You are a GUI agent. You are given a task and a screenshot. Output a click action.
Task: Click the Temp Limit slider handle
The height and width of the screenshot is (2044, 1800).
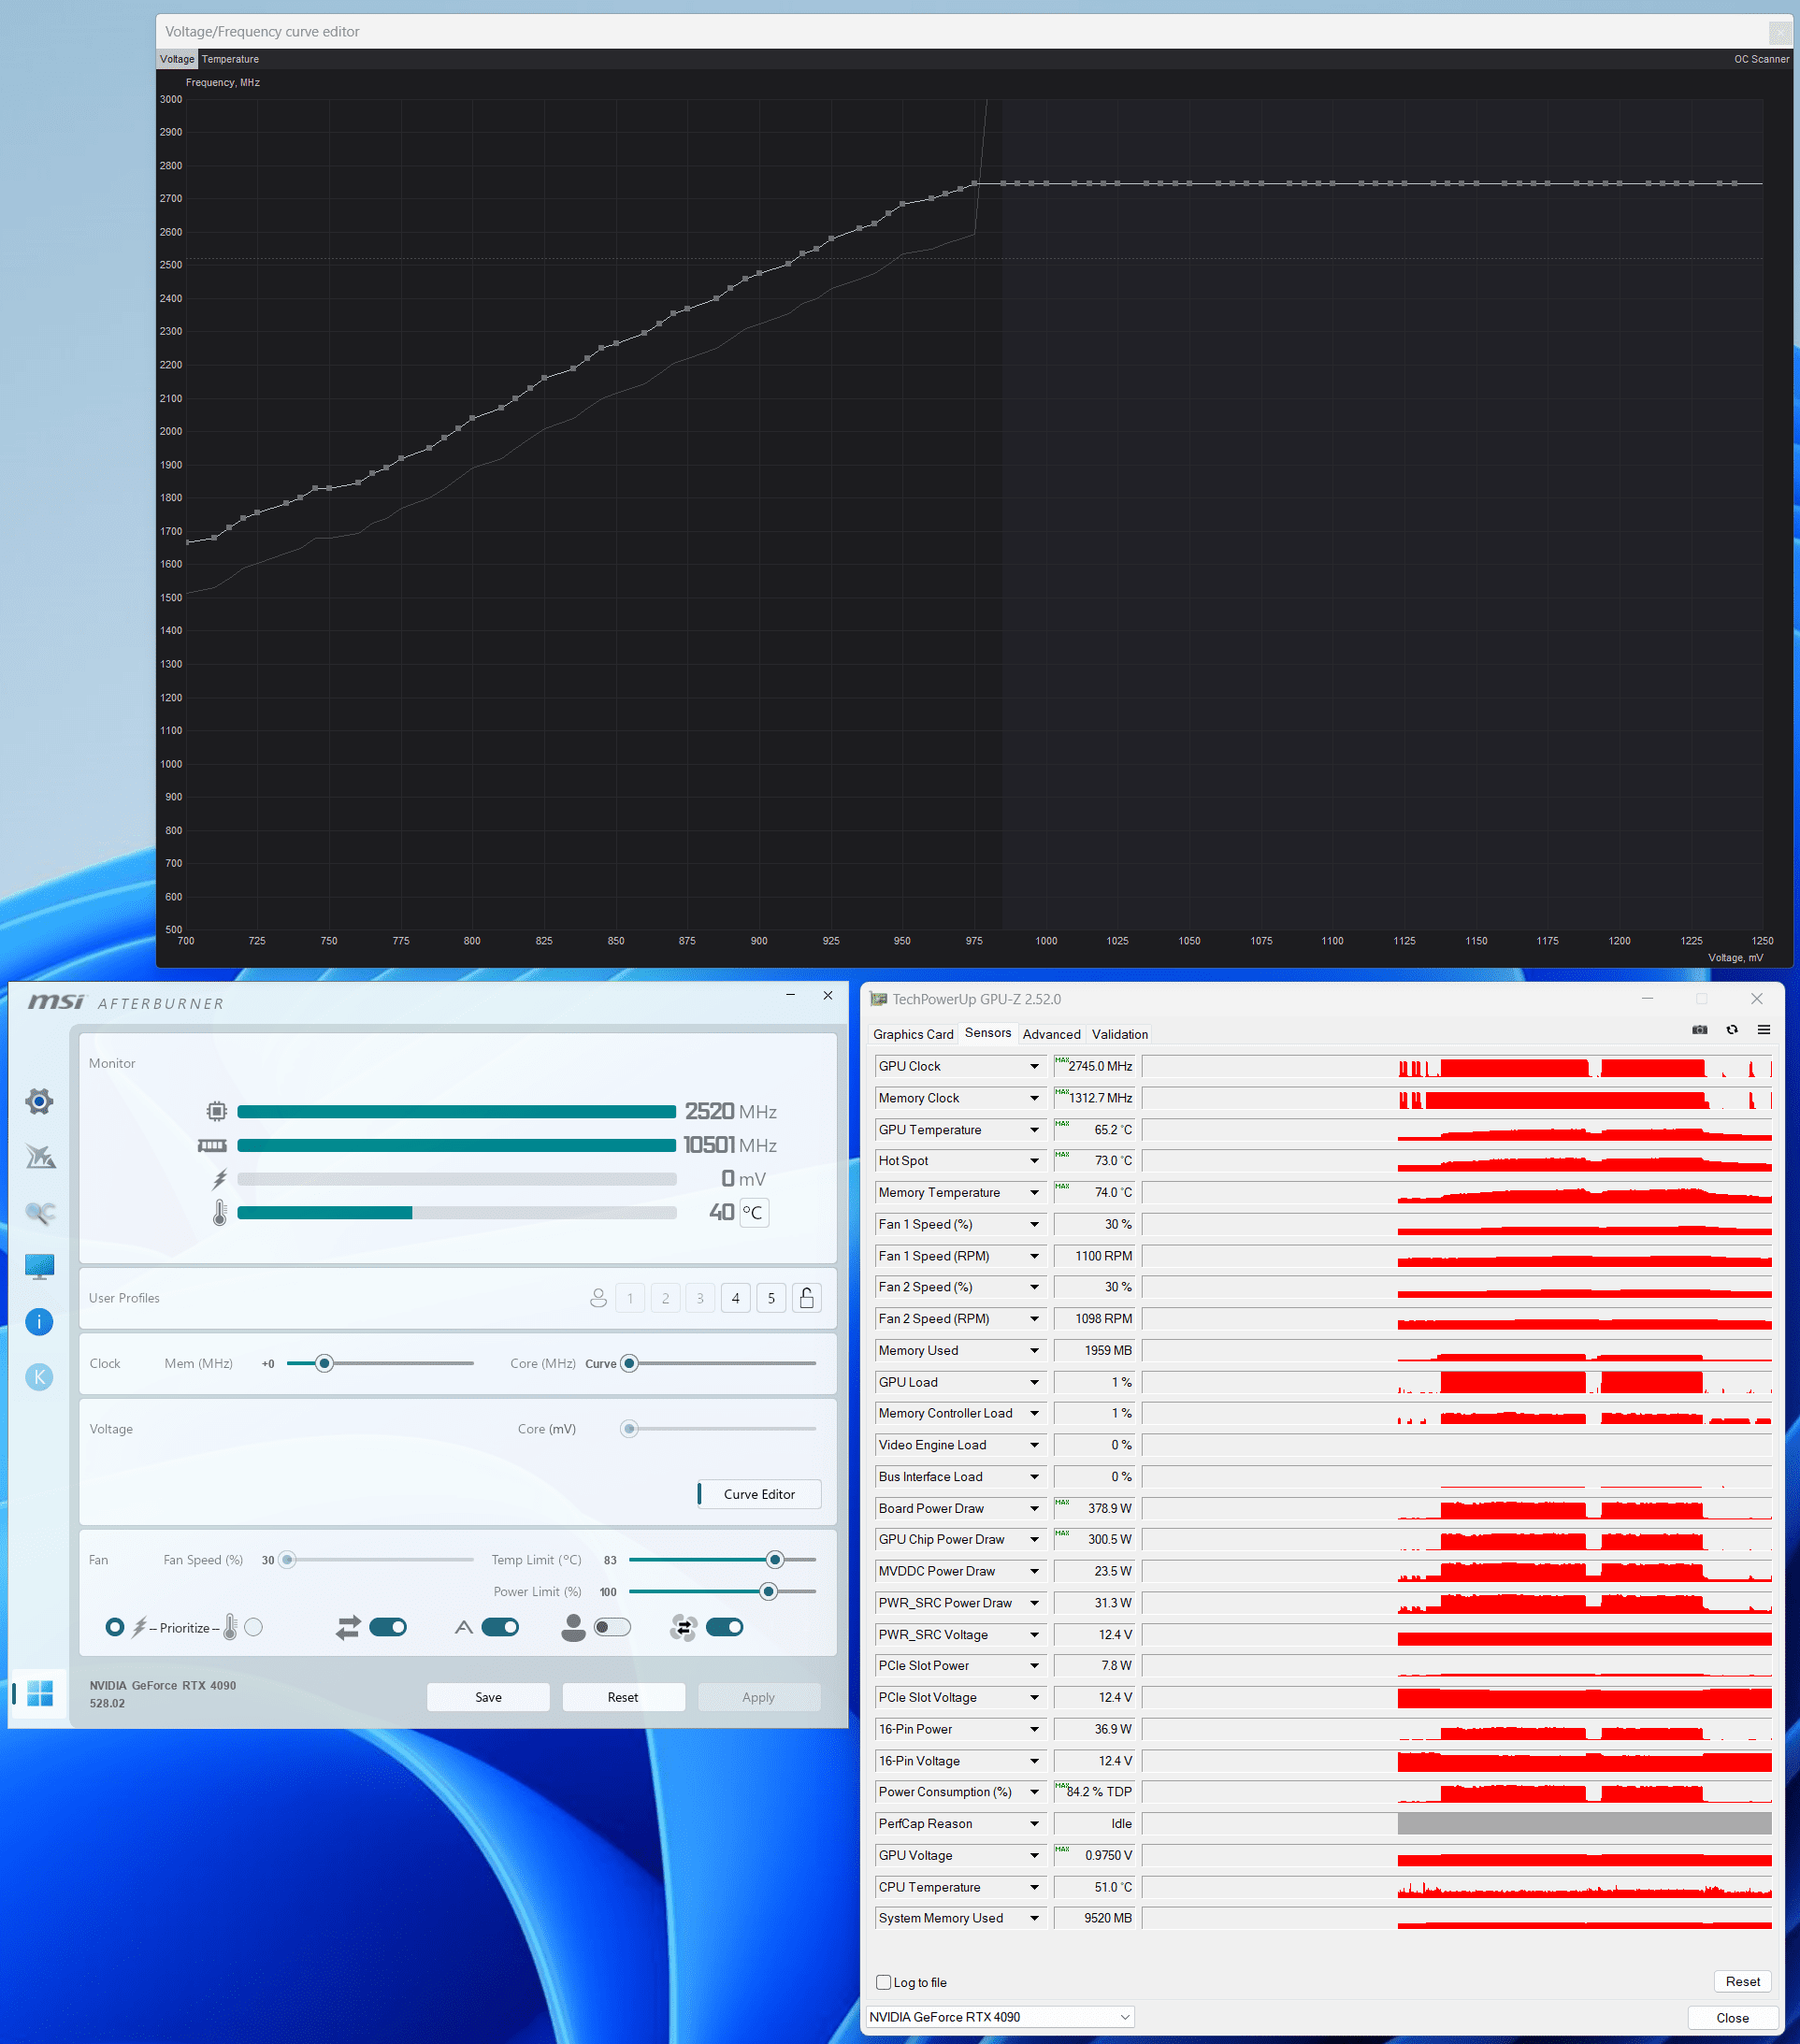coord(775,1559)
